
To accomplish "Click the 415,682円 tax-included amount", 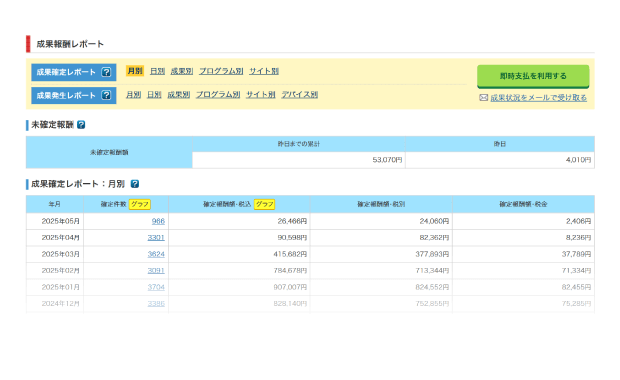I will pos(290,254).
